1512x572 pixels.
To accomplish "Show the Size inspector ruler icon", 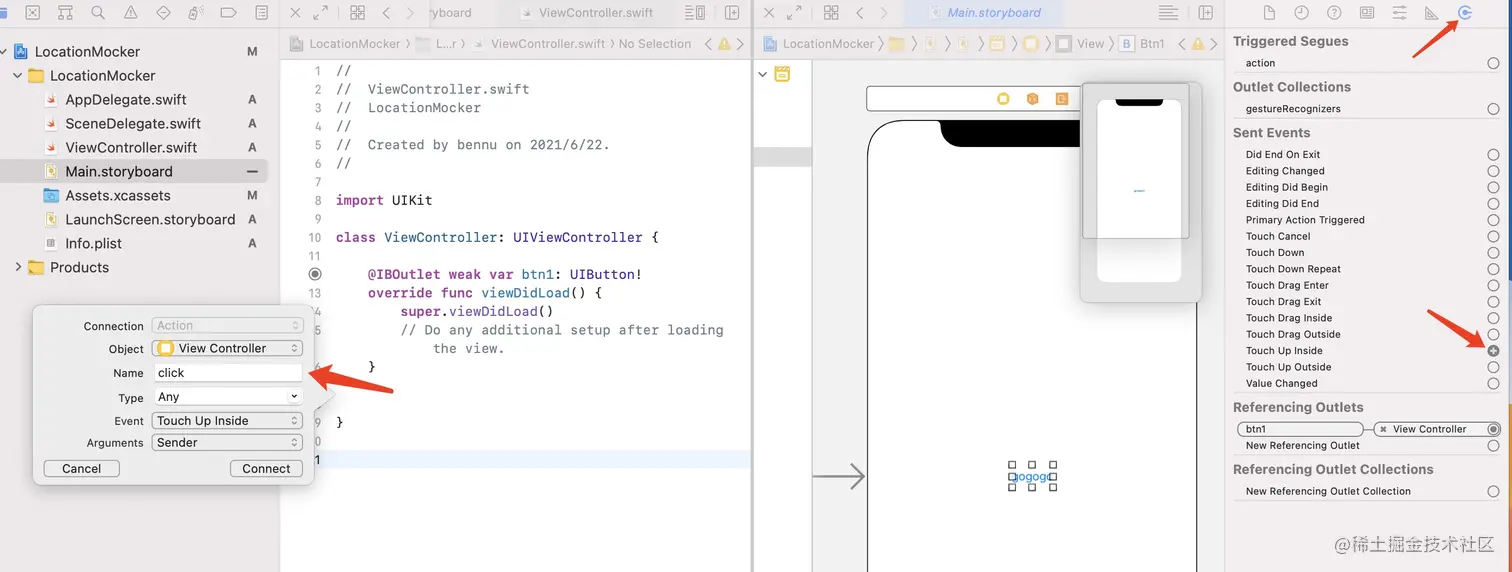I will tap(1432, 13).
